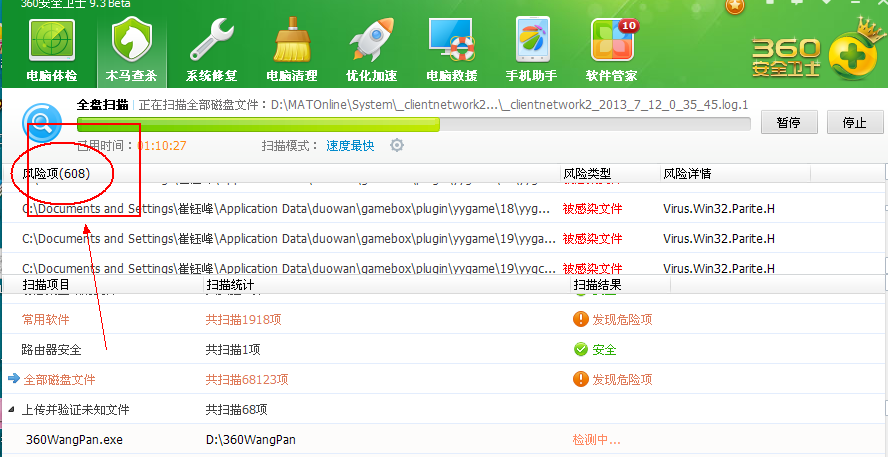Click 共扫描68123项 statistic
This screenshot has height=457, width=888.
pos(247,379)
